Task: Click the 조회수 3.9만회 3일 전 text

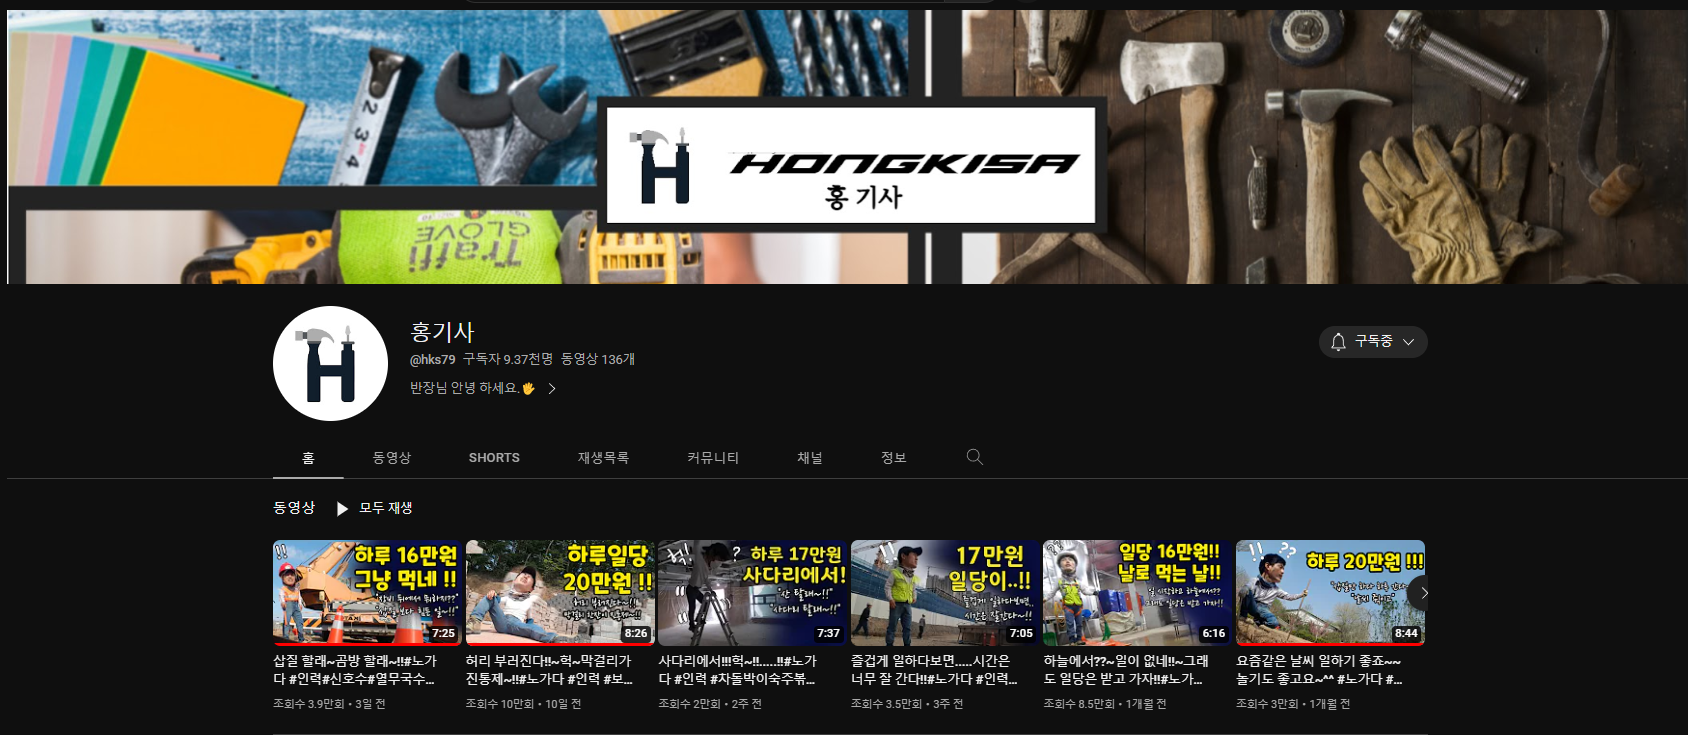Action: pos(329,704)
